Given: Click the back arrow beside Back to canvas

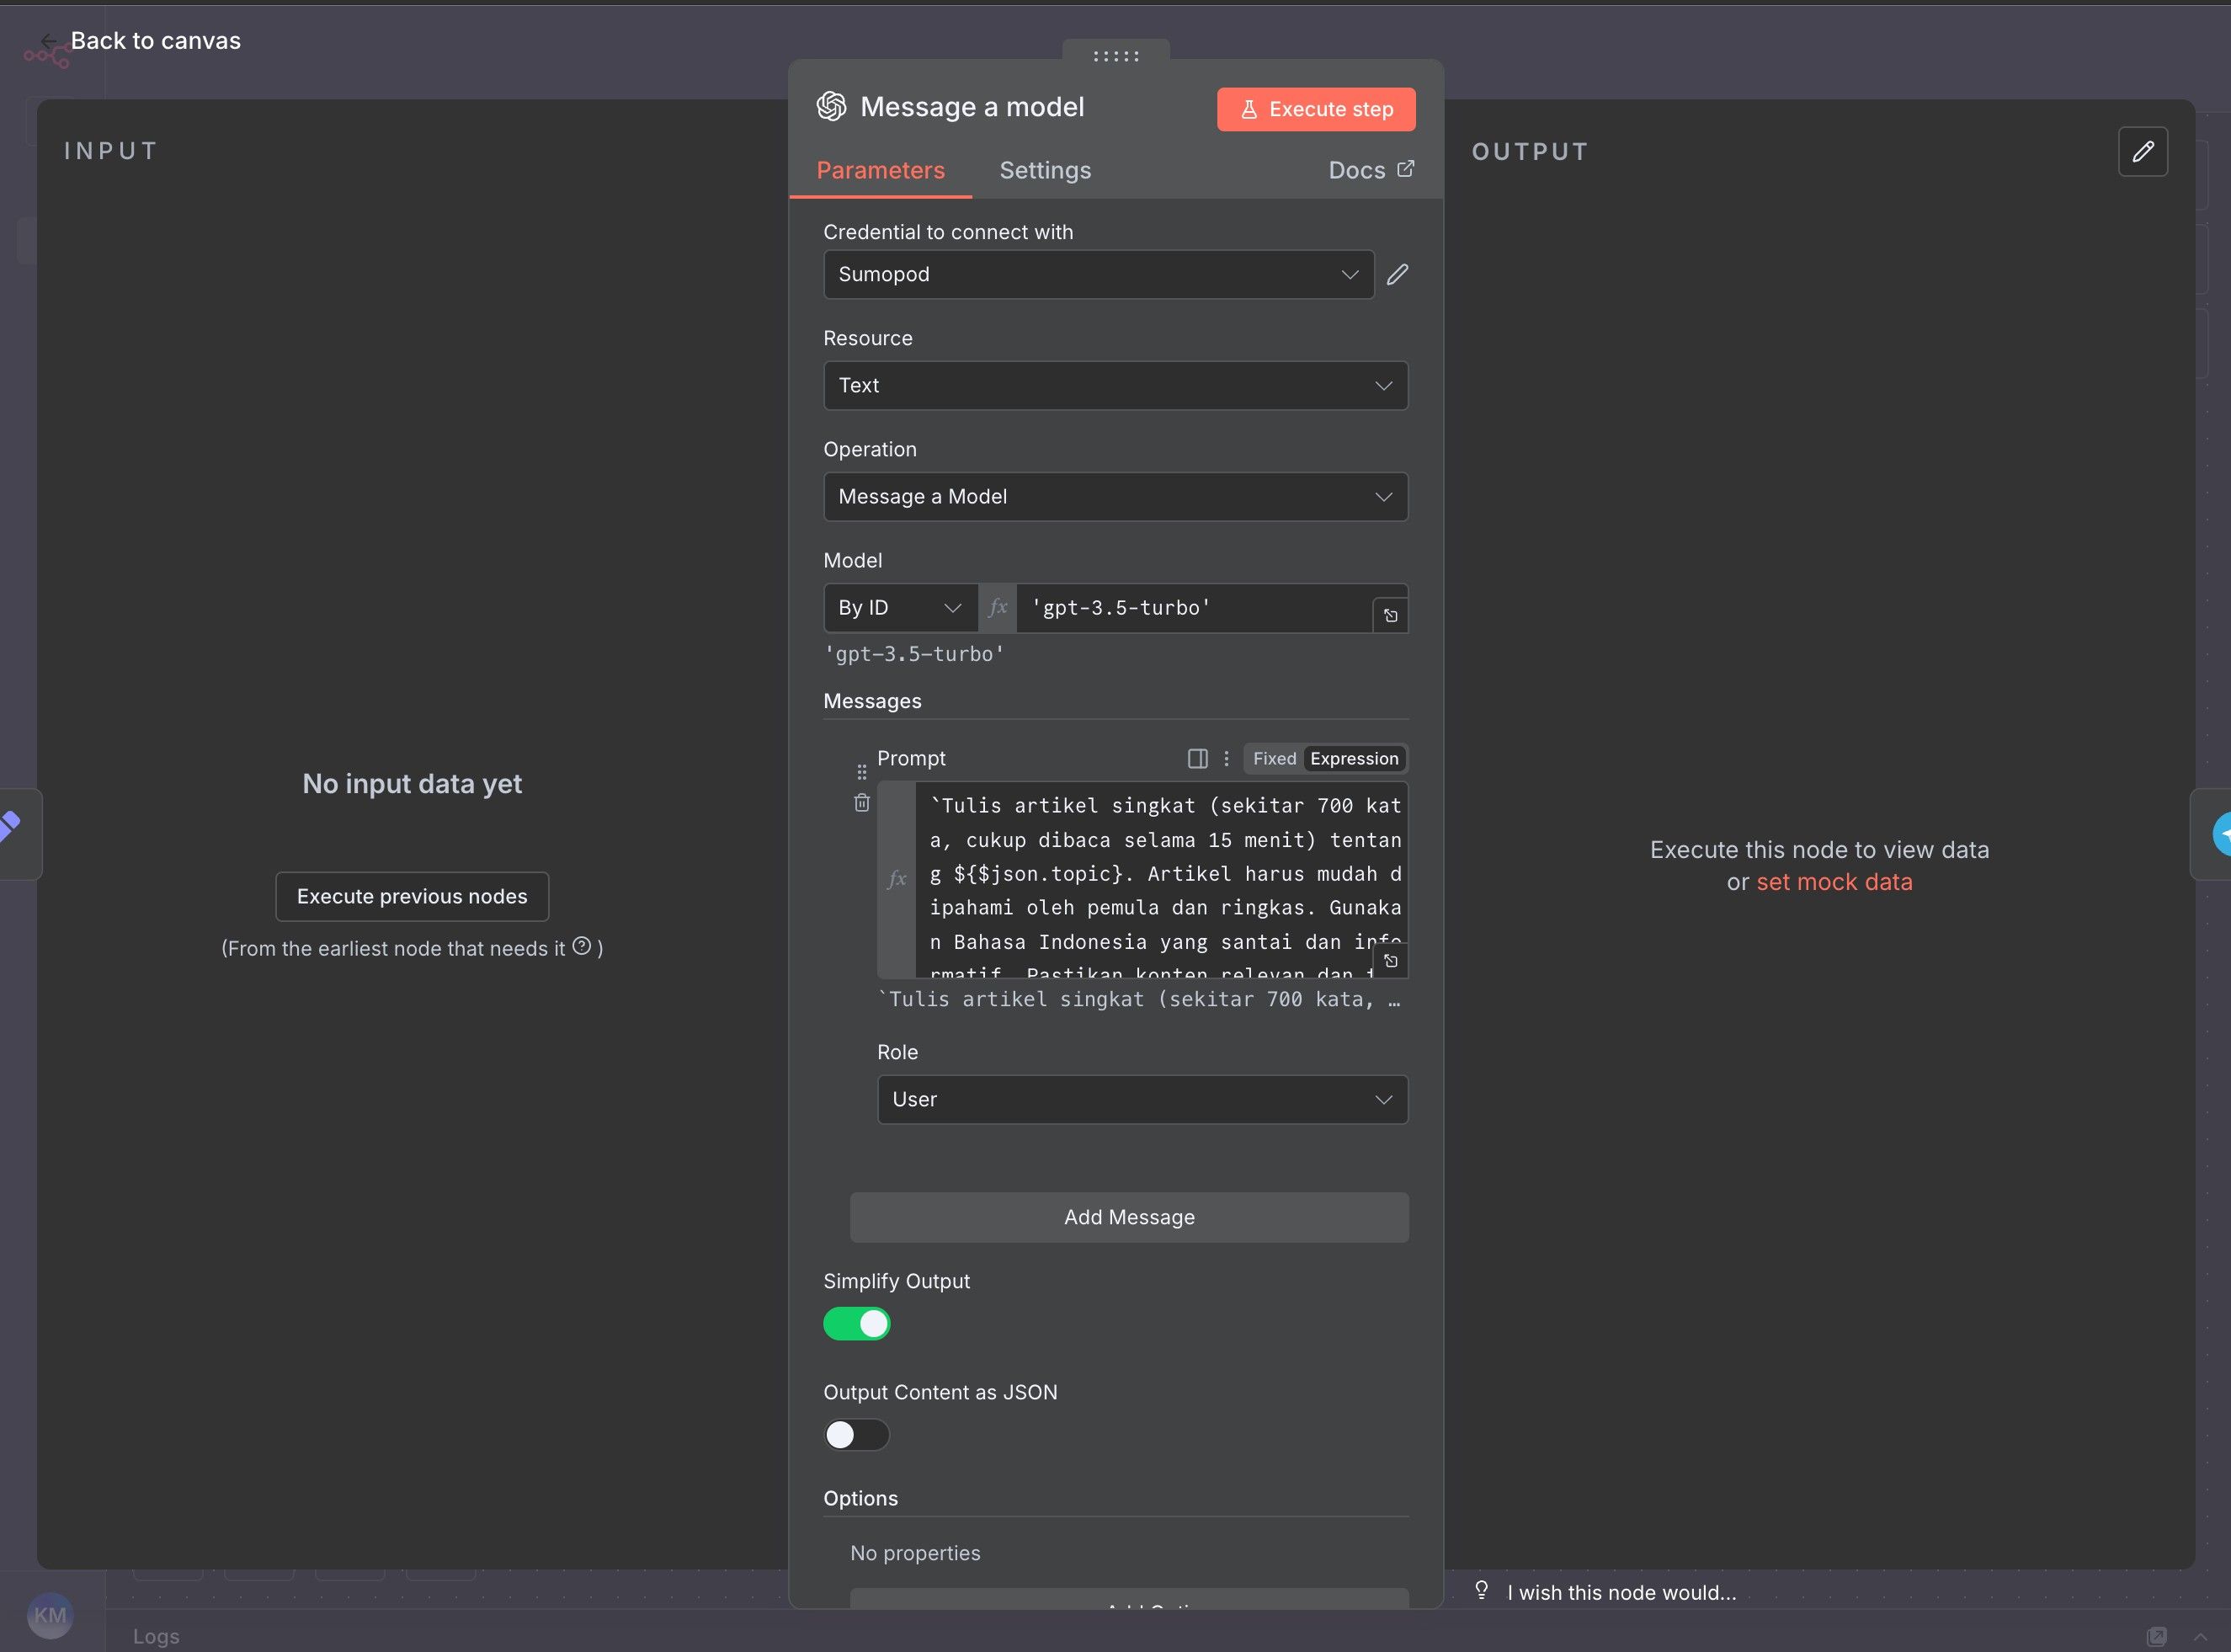Looking at the screenshot, I should [x=48, y=41].
